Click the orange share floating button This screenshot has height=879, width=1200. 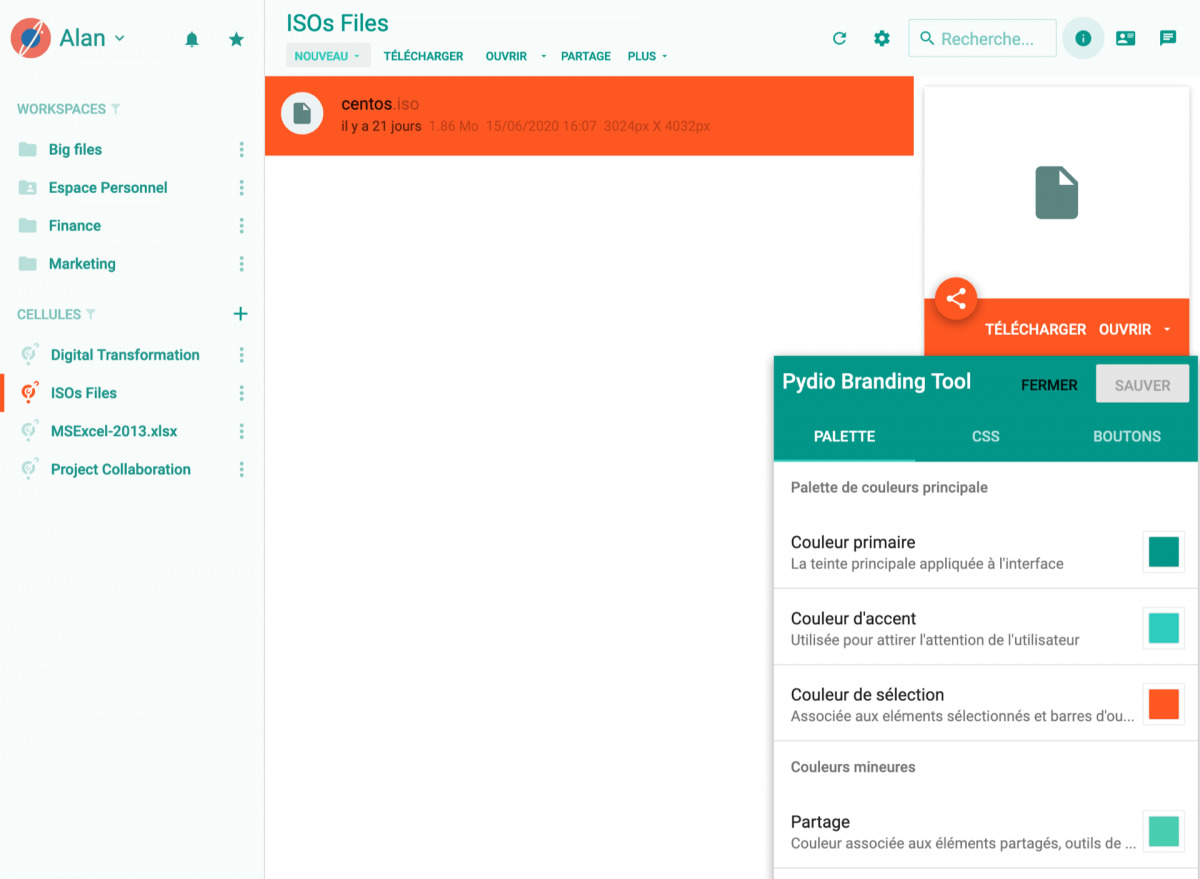(x=956, y=298)
